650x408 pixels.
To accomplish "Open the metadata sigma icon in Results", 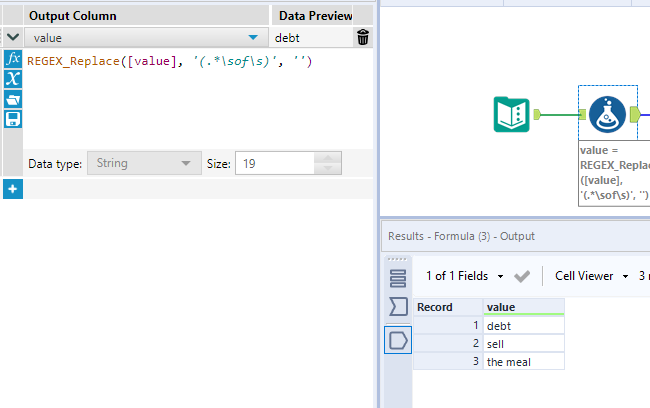I will [398, 307].
